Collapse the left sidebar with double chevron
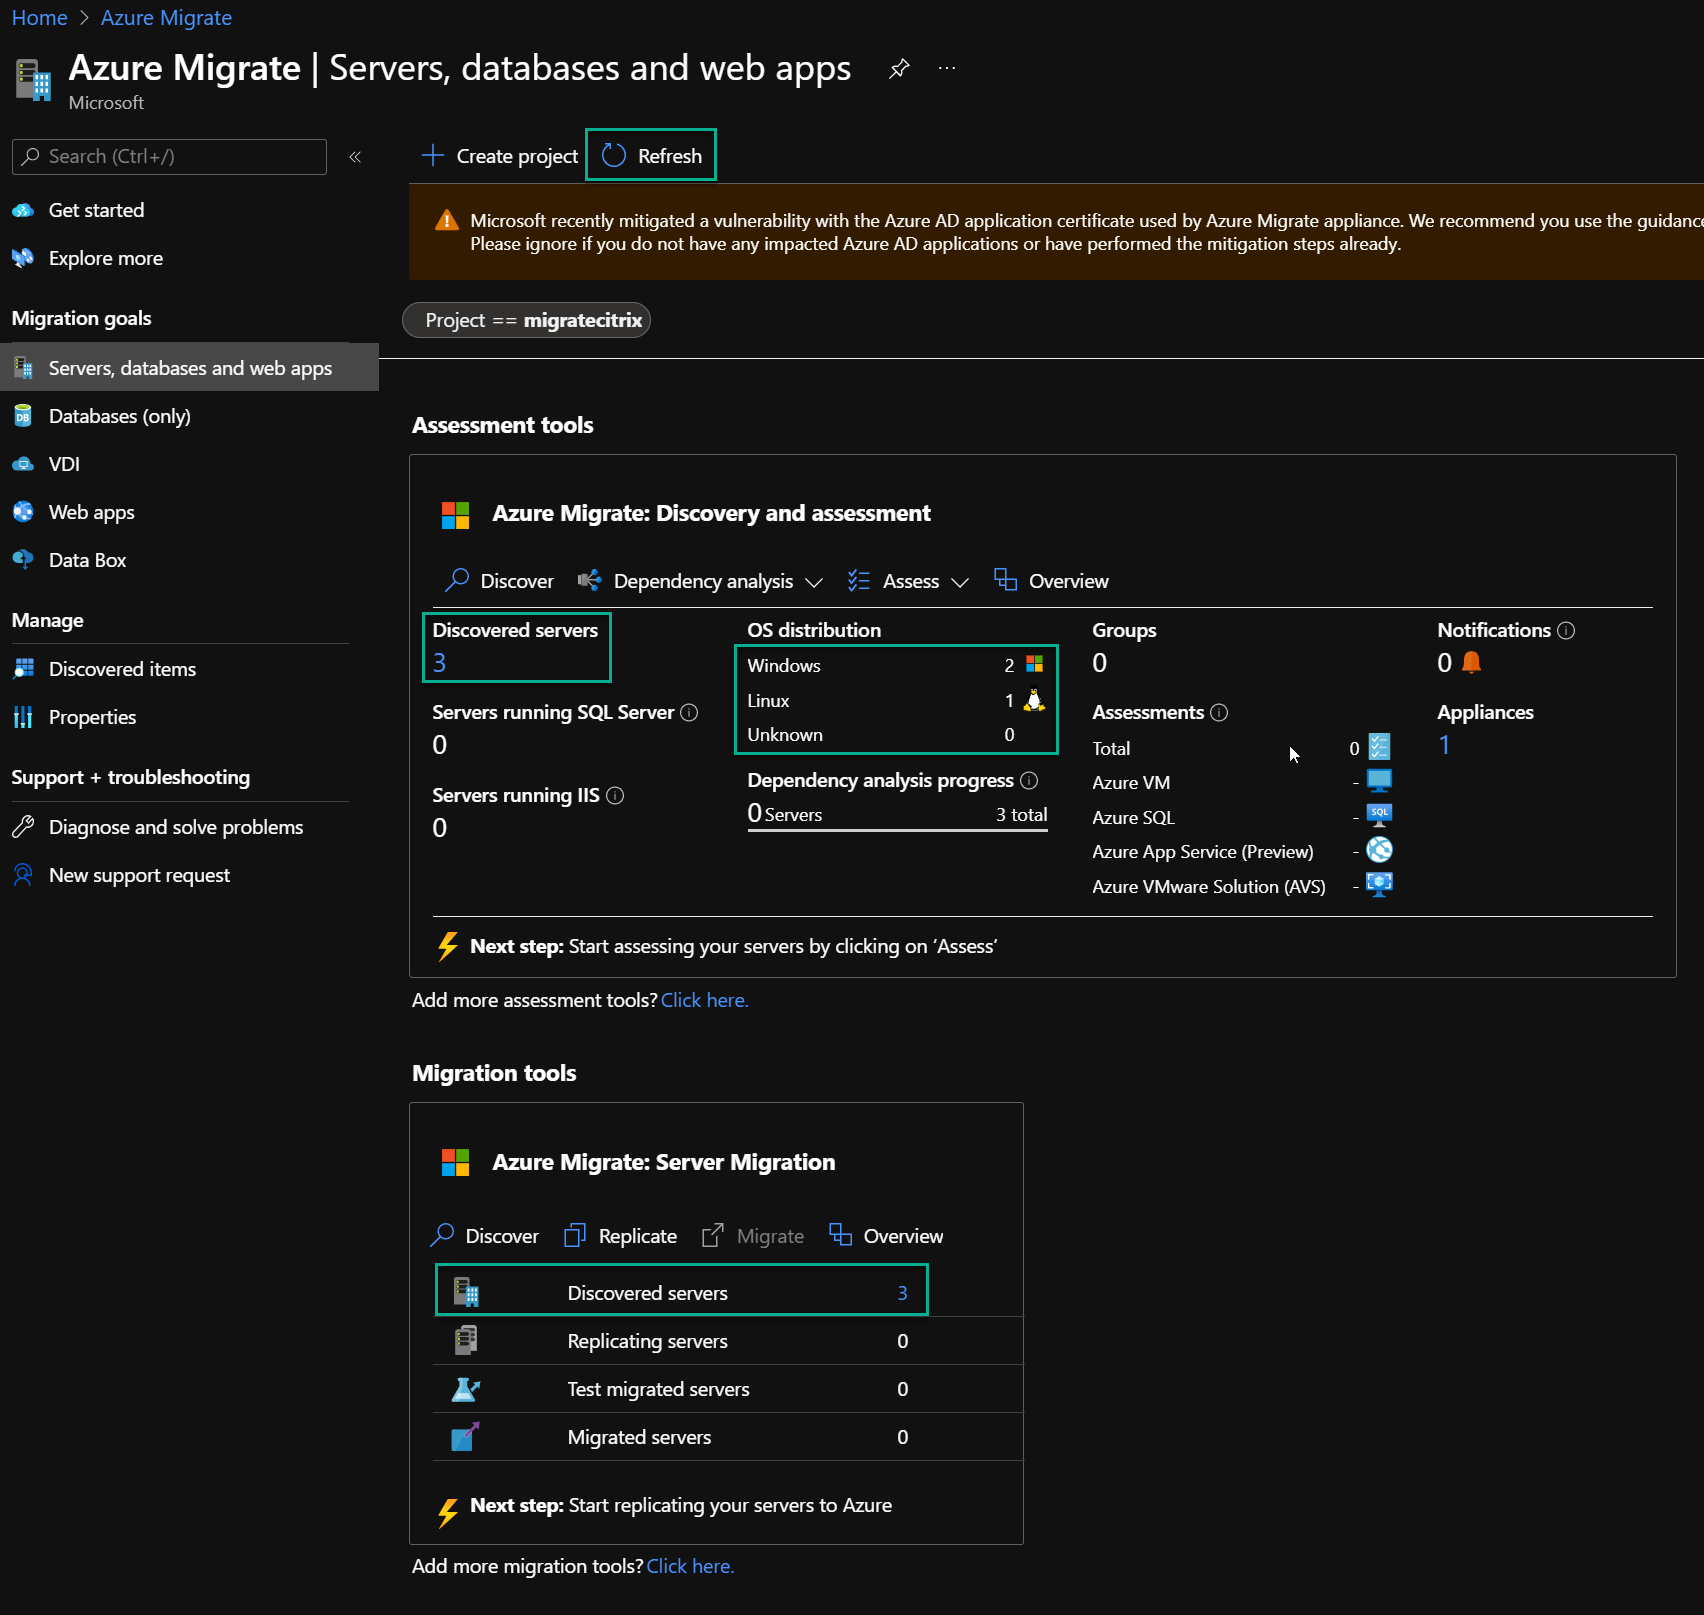Image resolution: width=1704 pixels, height=1615 pixels. point(355,157)
